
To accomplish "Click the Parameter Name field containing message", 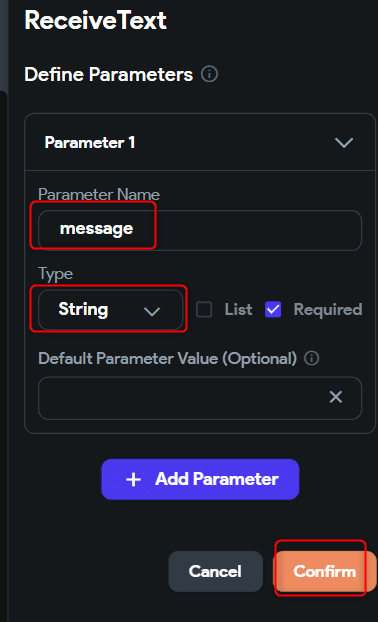I will (200, 230).
